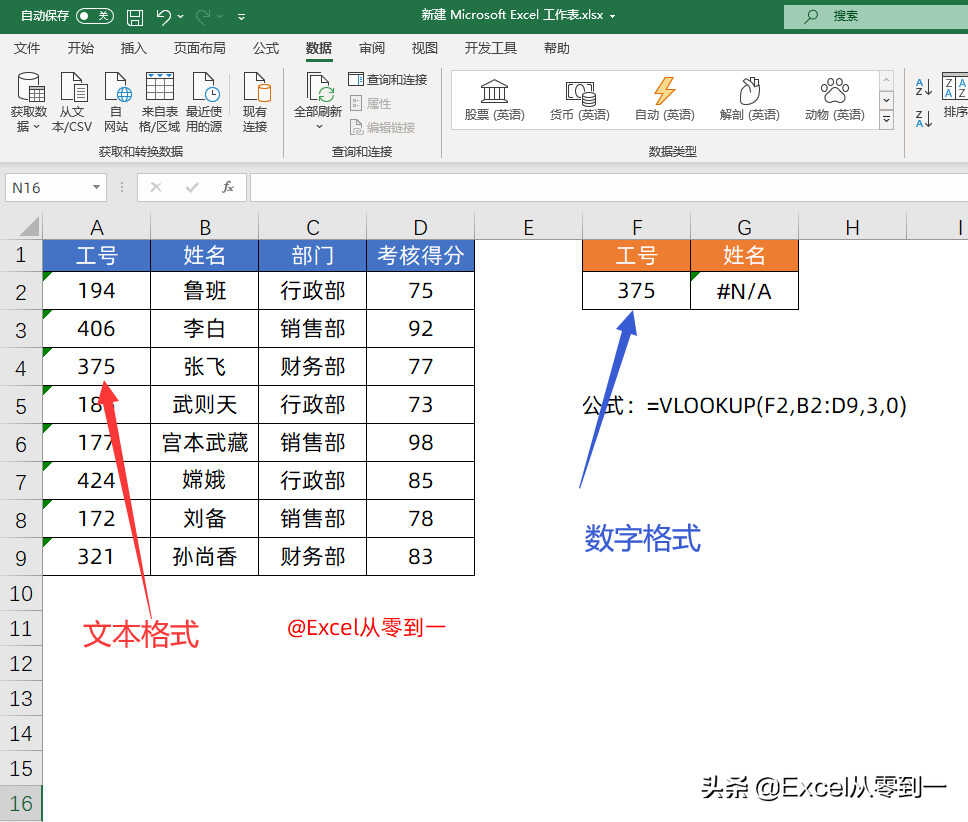Switch to the Review (审阅) tab
Viewport: 968px width, 822px height.
coord(372,48)
